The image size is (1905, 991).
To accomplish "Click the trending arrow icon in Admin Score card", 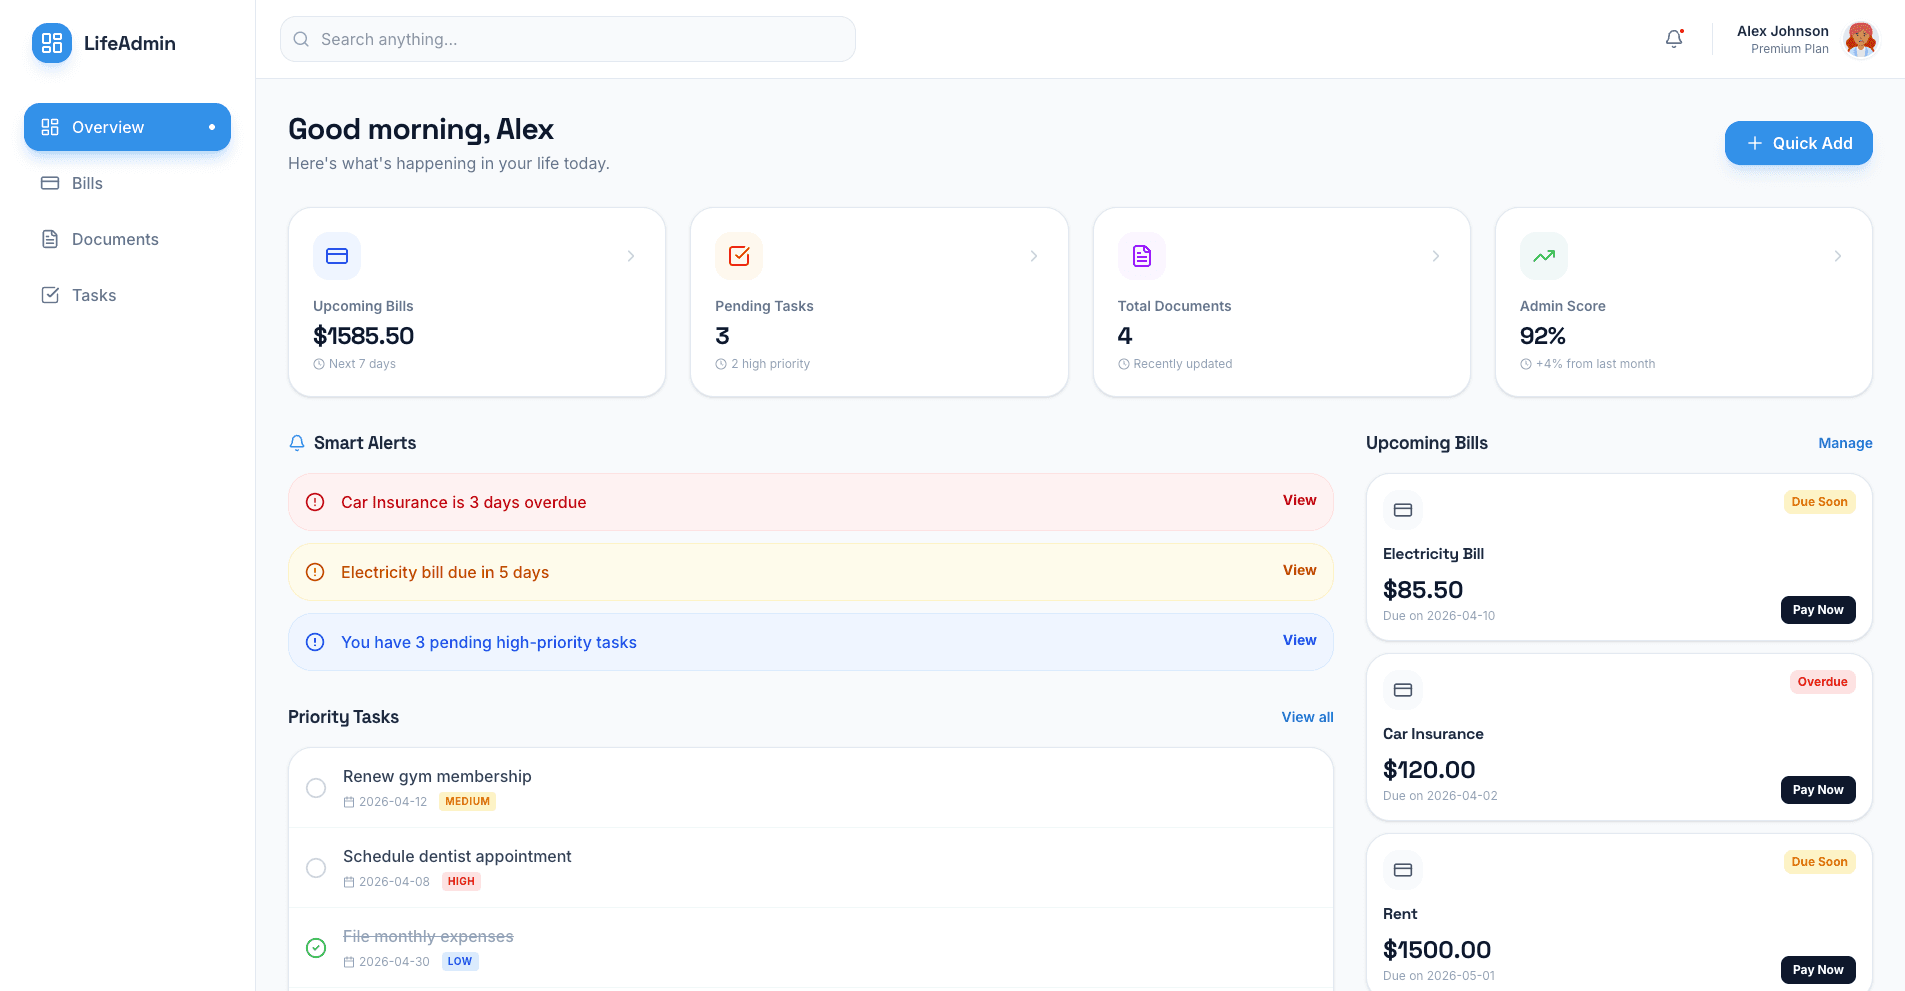I will click(x=1544, y=256).
